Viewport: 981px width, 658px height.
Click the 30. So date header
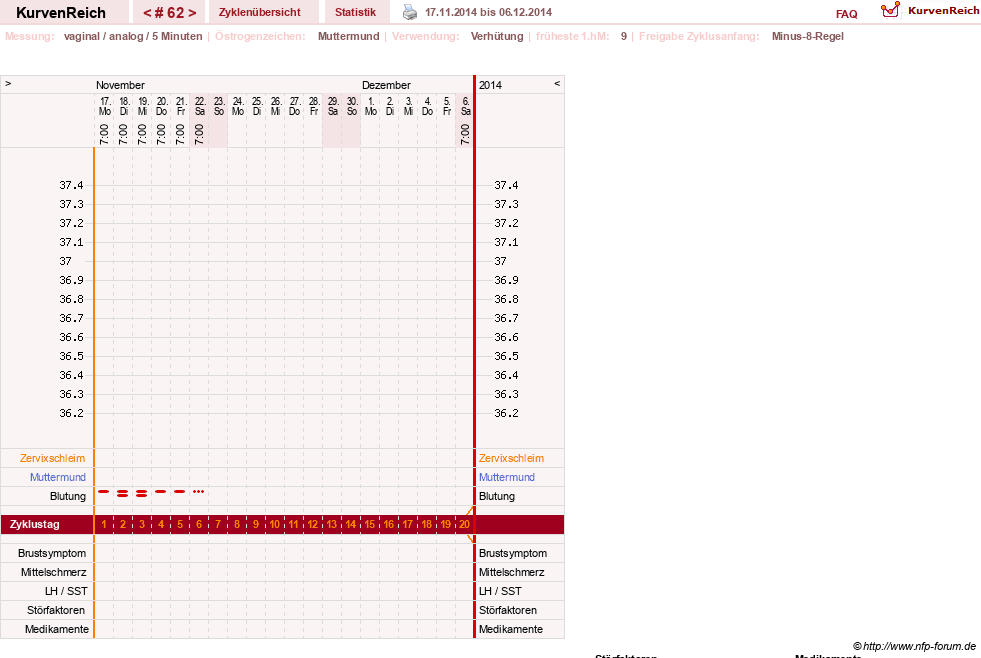[352, 106]
